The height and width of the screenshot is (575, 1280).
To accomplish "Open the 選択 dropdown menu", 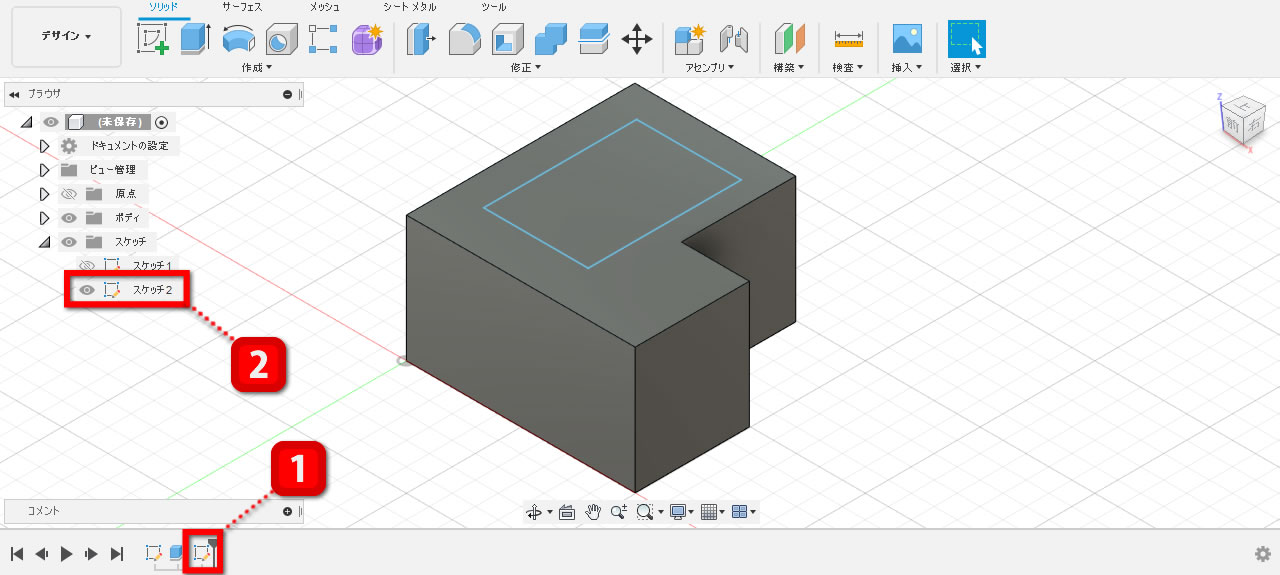I will click(x=966, y=67).
